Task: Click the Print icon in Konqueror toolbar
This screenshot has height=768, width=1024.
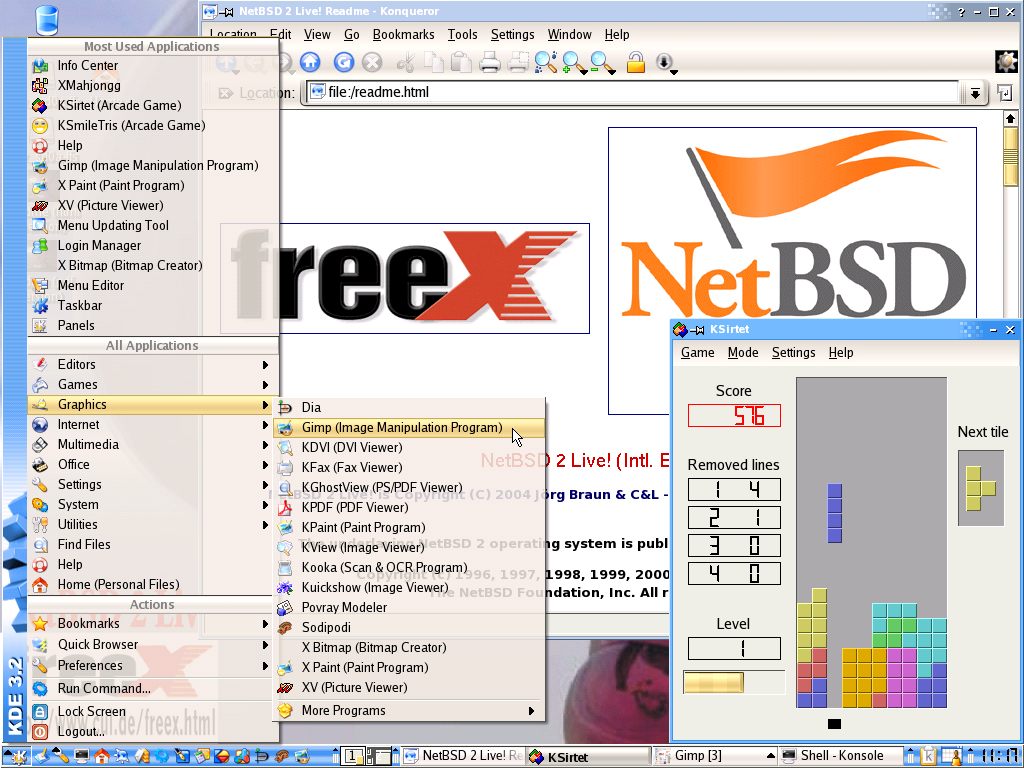Action: [x=490, y=62]
